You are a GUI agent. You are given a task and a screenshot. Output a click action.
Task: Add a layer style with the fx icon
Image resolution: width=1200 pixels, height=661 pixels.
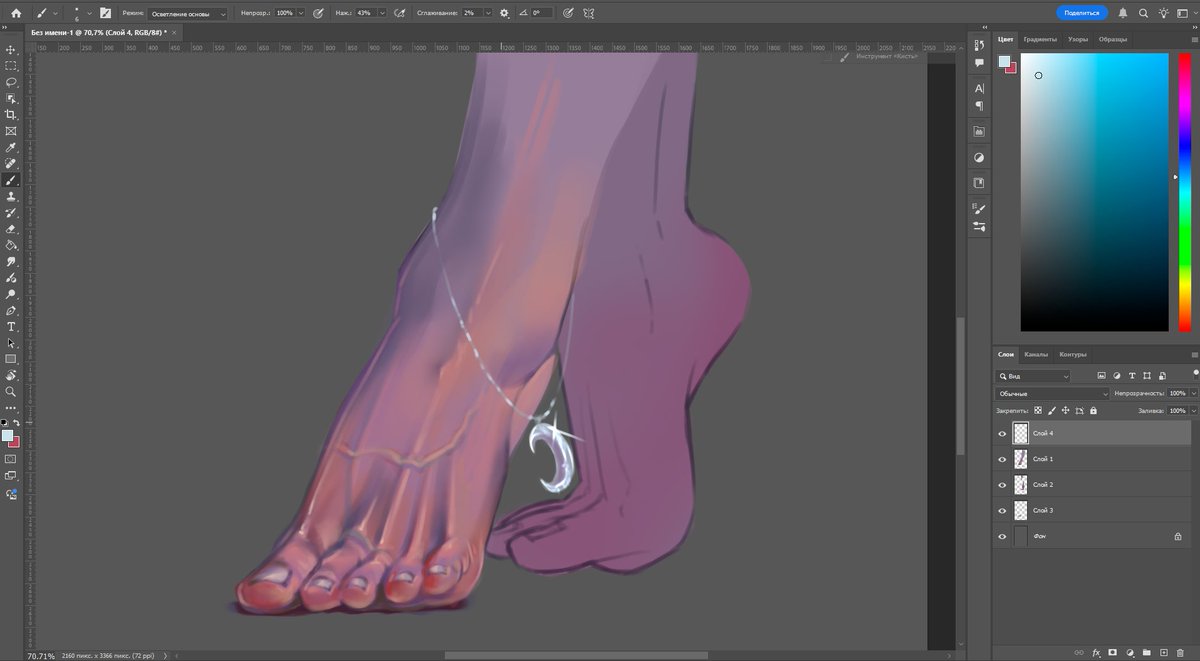tap(1095, 651)
